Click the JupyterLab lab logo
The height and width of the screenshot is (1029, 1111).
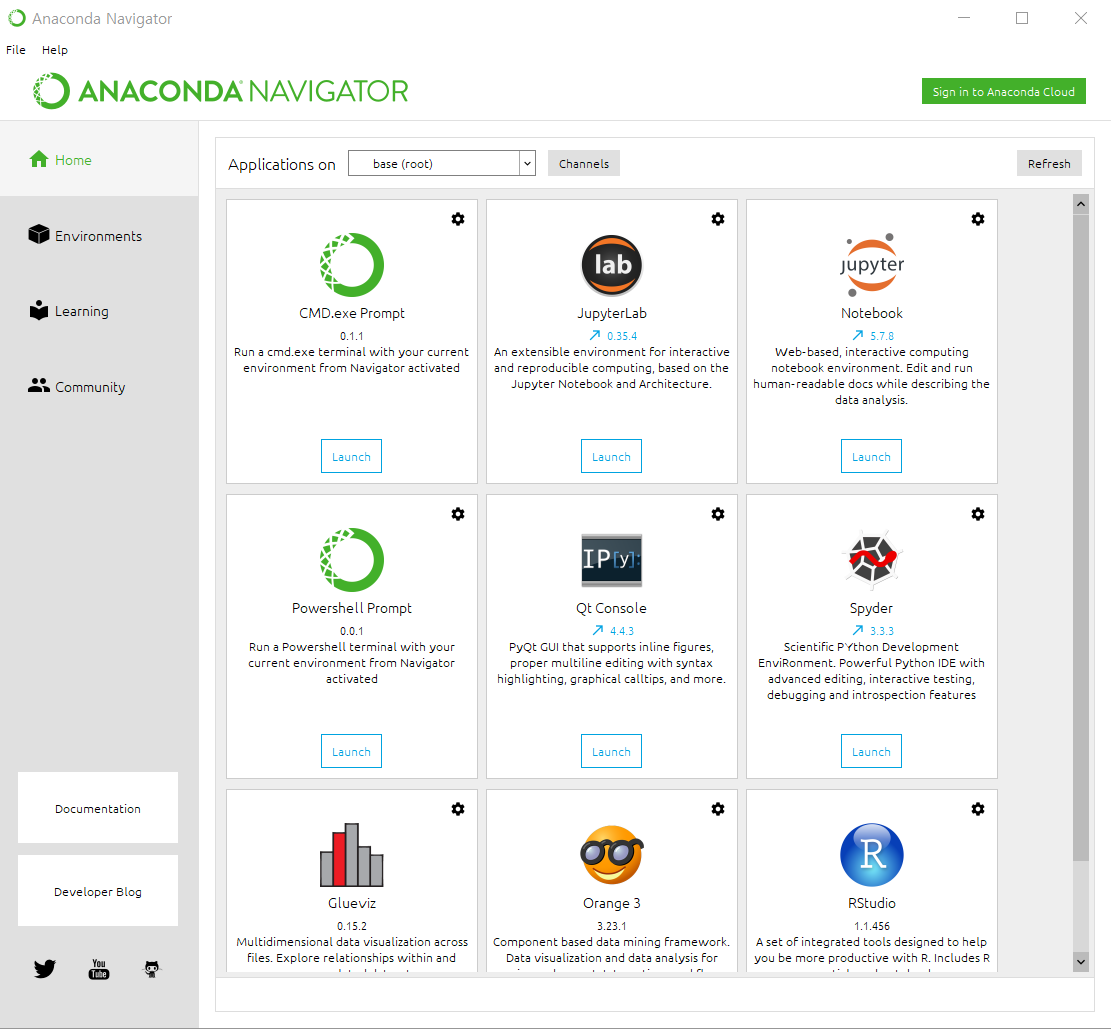[611, 265]
